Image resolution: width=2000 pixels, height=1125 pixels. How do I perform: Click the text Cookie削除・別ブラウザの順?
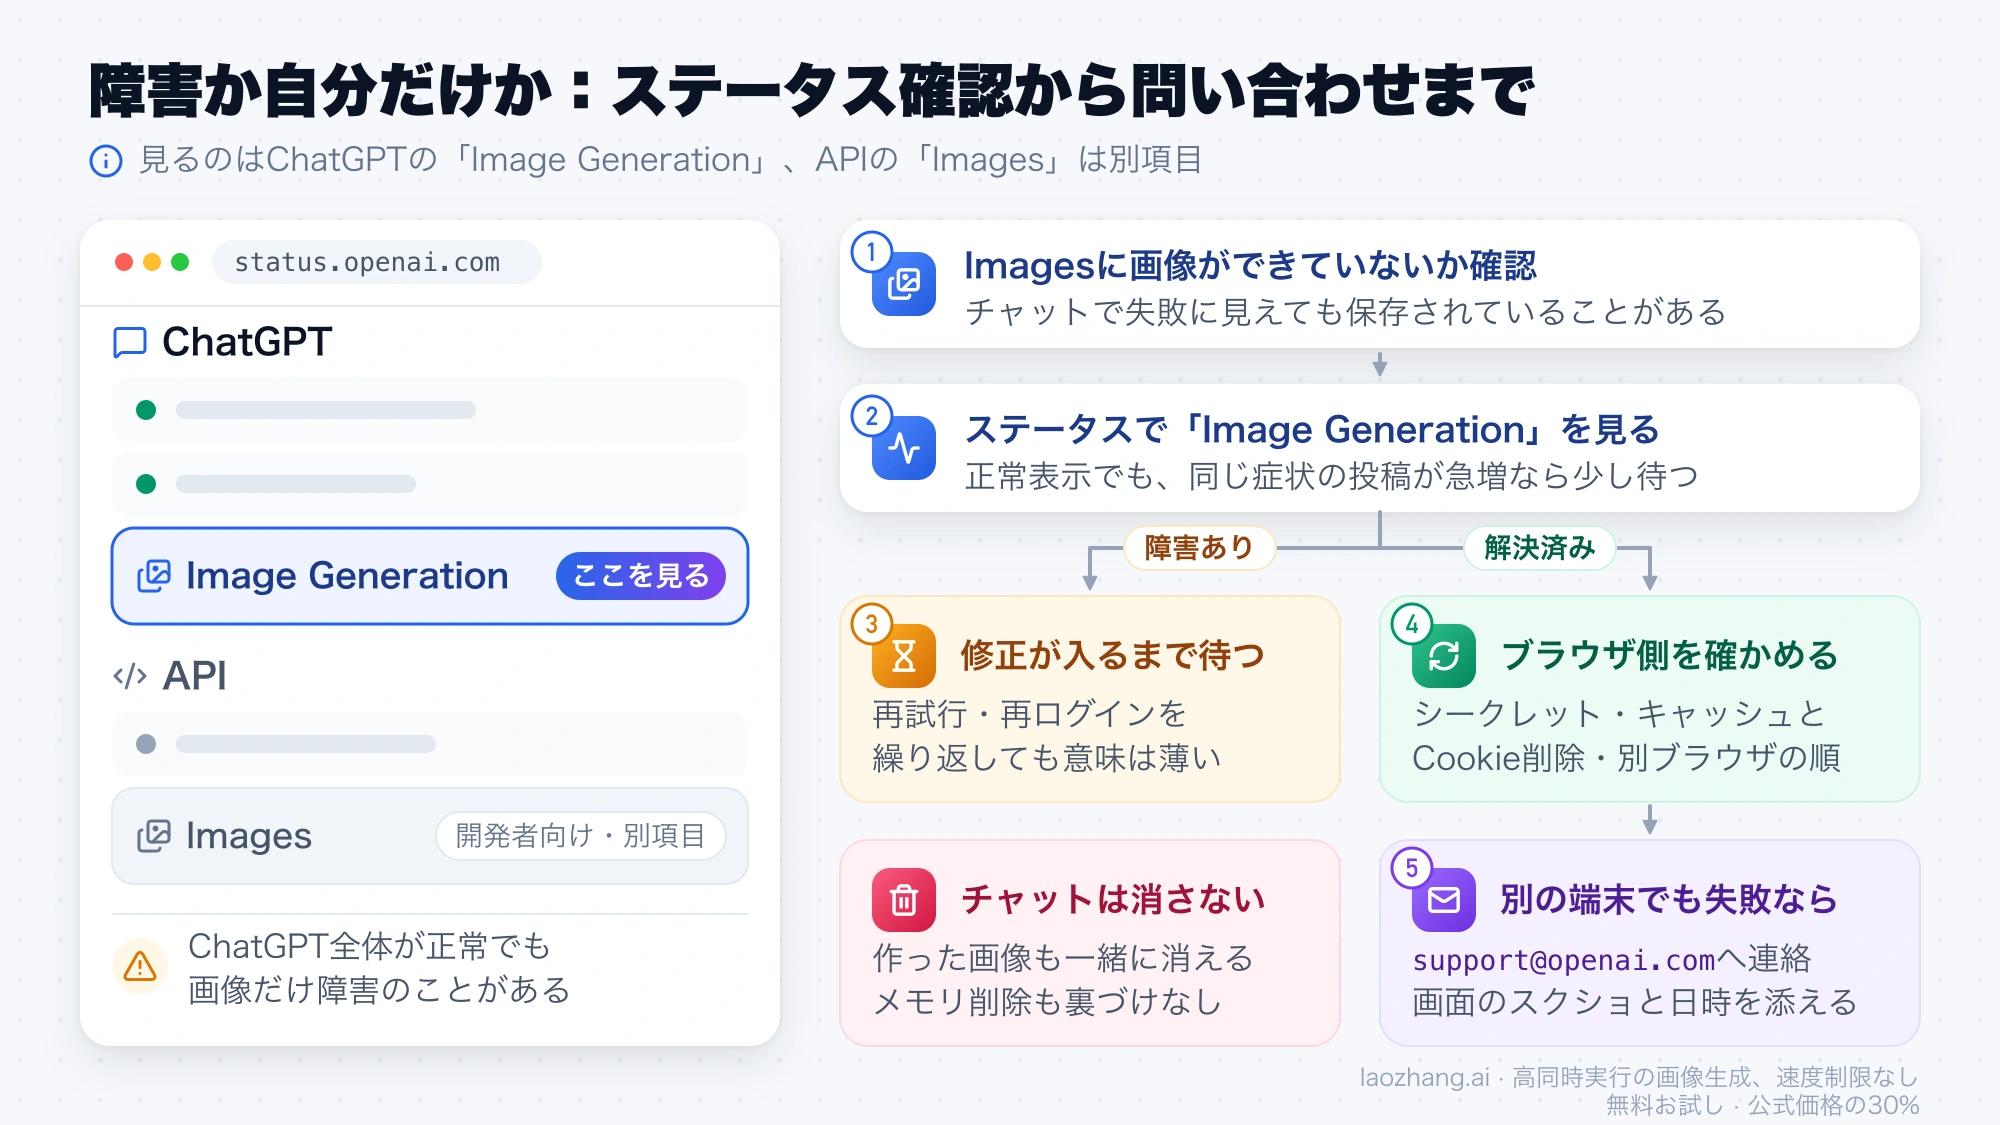1626,758
